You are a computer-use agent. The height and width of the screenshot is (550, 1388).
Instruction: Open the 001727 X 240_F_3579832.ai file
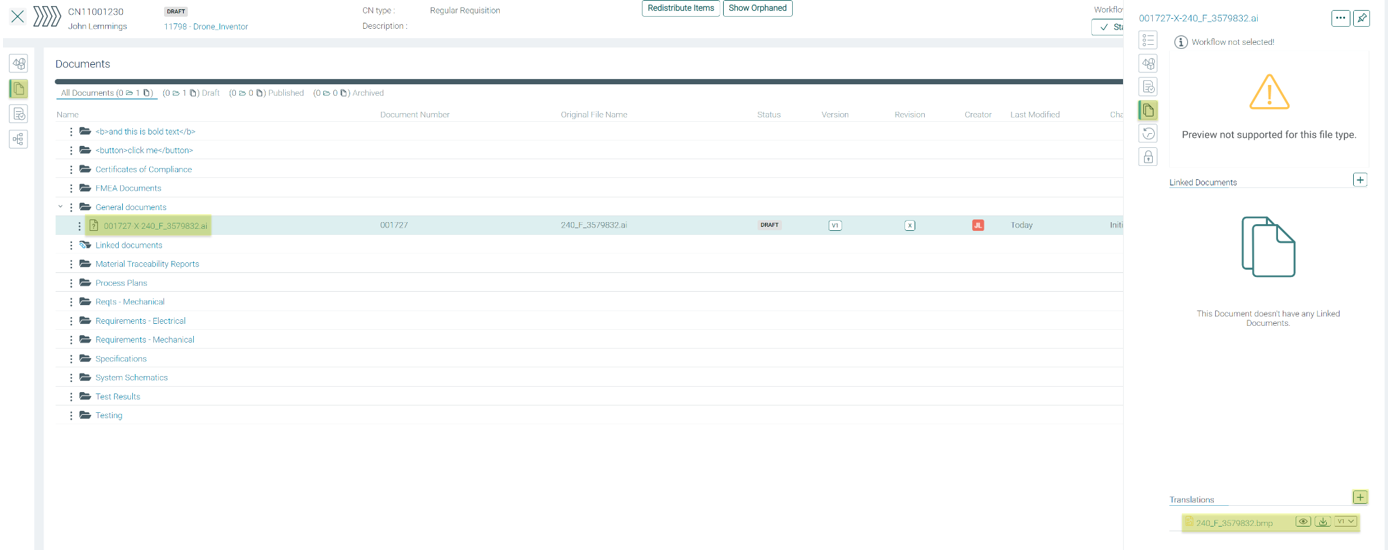pyautogui.click(x=155, y=226)
